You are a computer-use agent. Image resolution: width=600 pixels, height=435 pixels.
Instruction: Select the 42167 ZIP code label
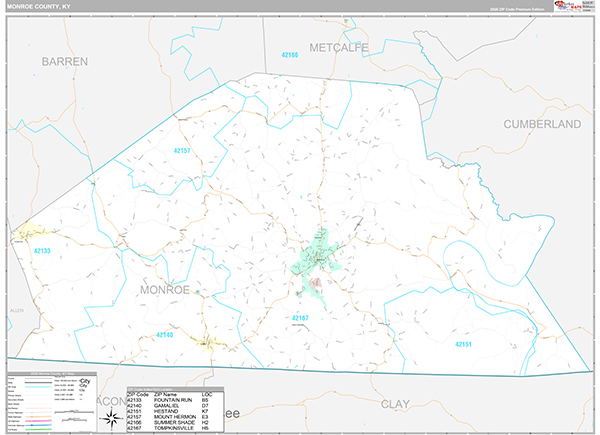[x=300, y=318]
